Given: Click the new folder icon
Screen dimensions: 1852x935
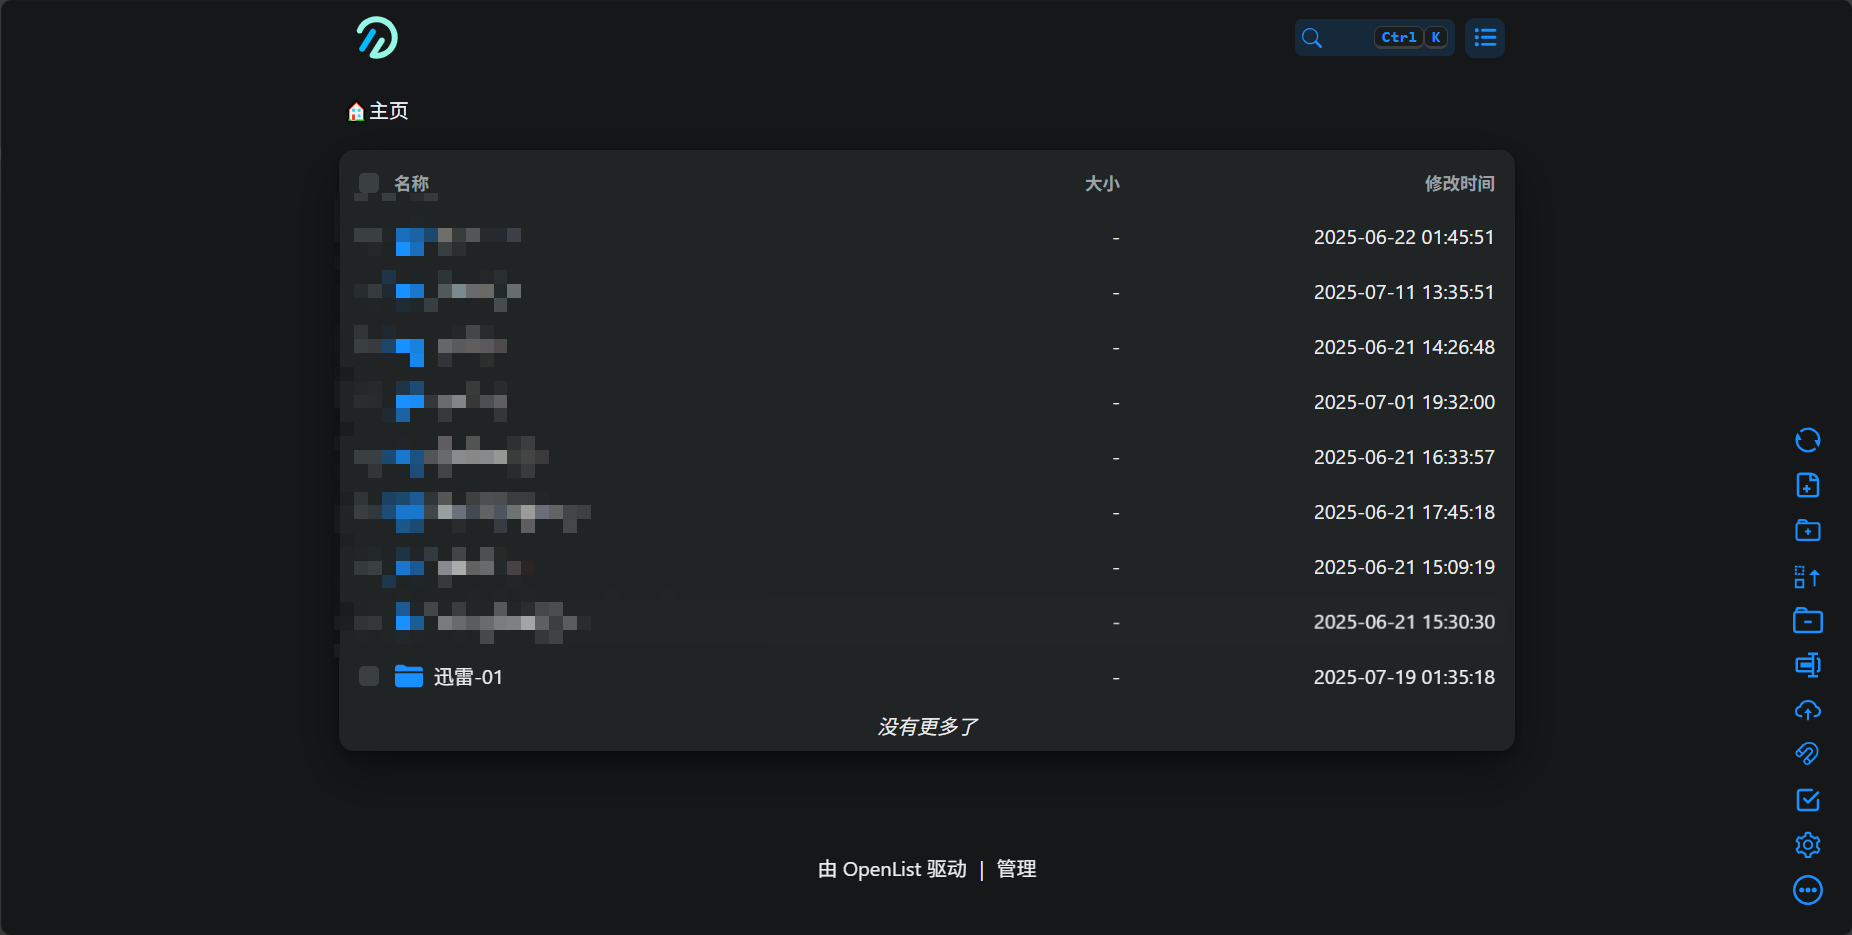Looking at the screenshot, I should (1807, 530).
